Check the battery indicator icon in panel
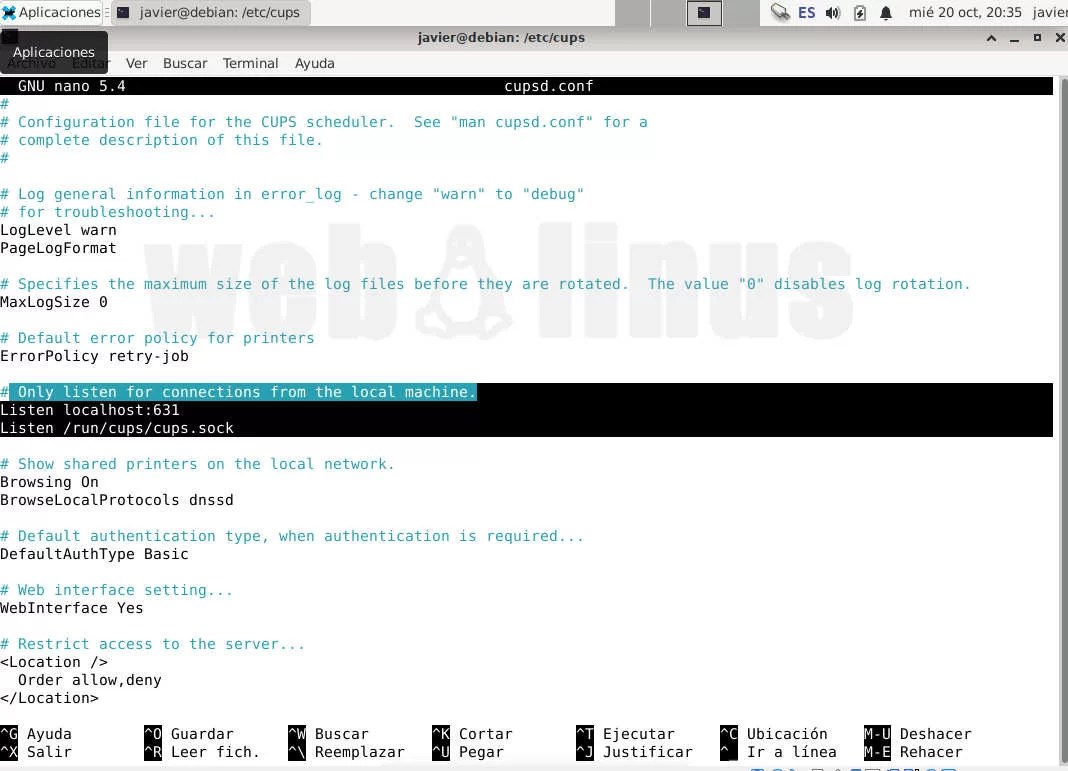This screenshot has height=771, width=1068. [x=860, y=13]
